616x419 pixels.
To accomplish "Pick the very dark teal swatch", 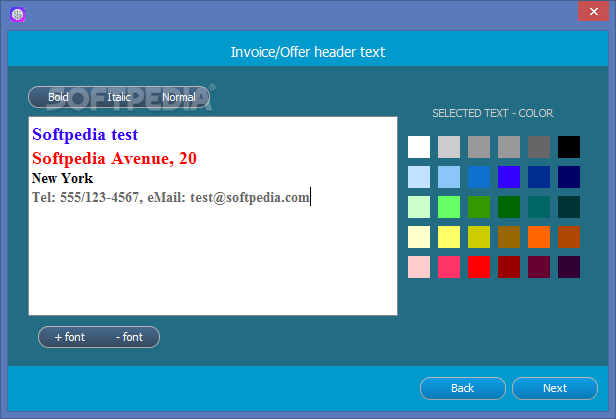I will [569, 207].
